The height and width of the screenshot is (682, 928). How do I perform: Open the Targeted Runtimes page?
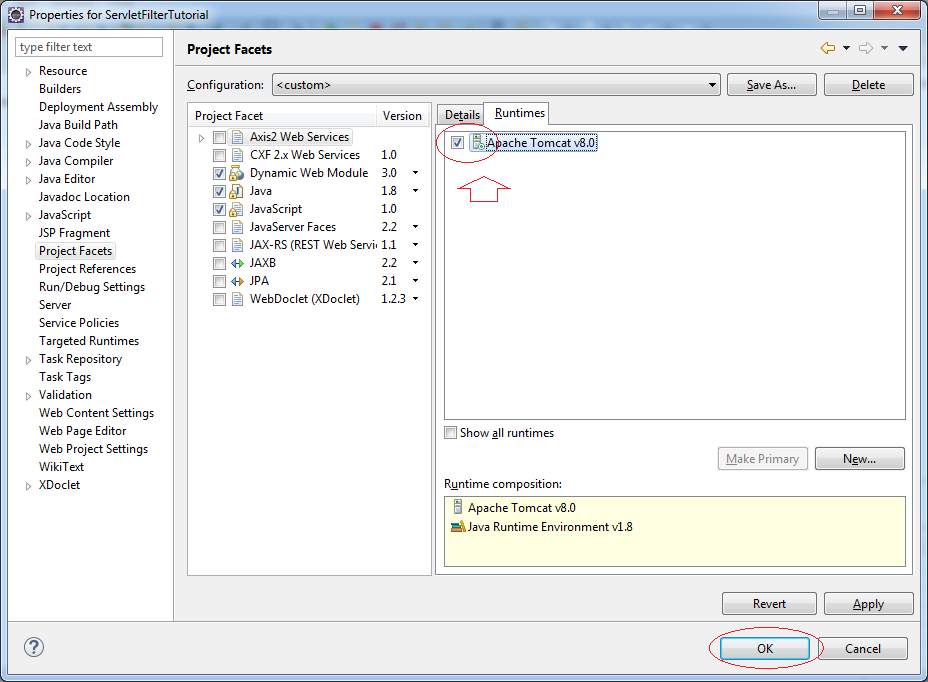click(89, 341)
